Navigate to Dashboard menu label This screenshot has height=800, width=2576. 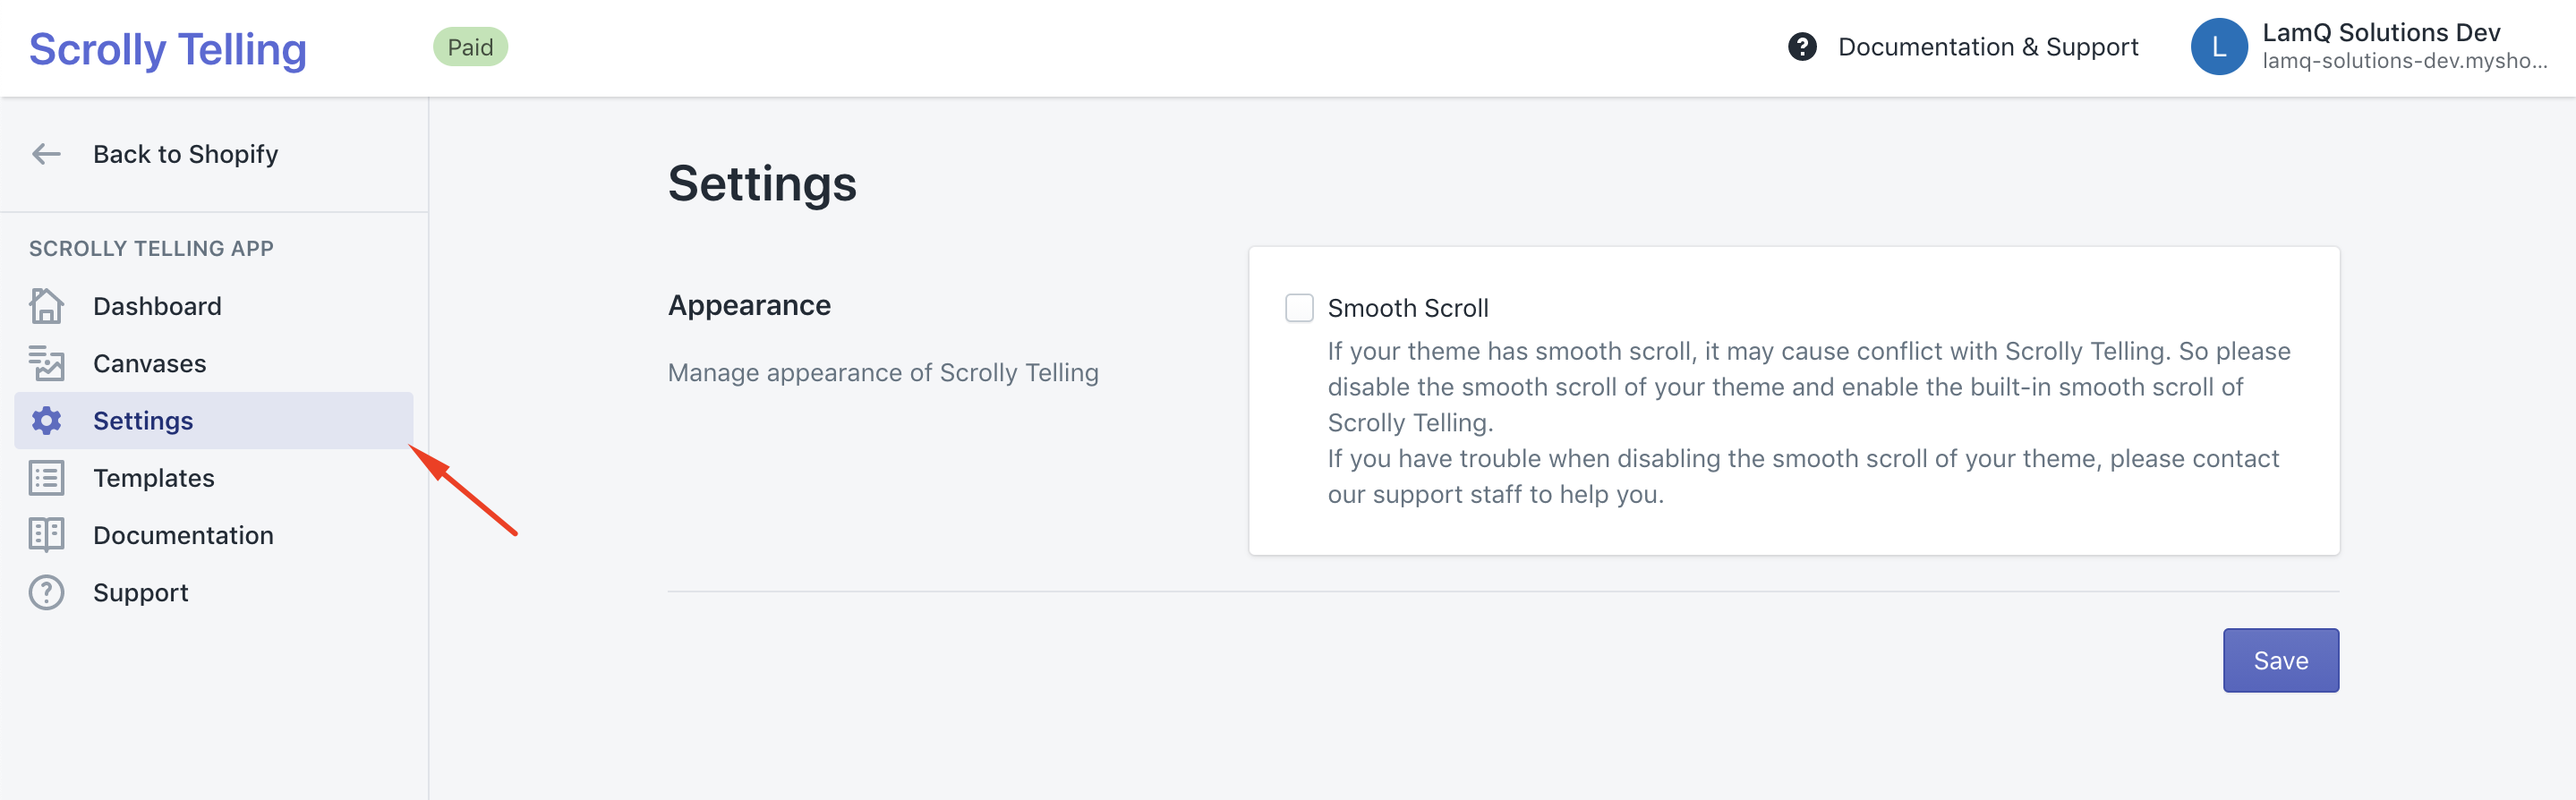(x=157, y=306)
